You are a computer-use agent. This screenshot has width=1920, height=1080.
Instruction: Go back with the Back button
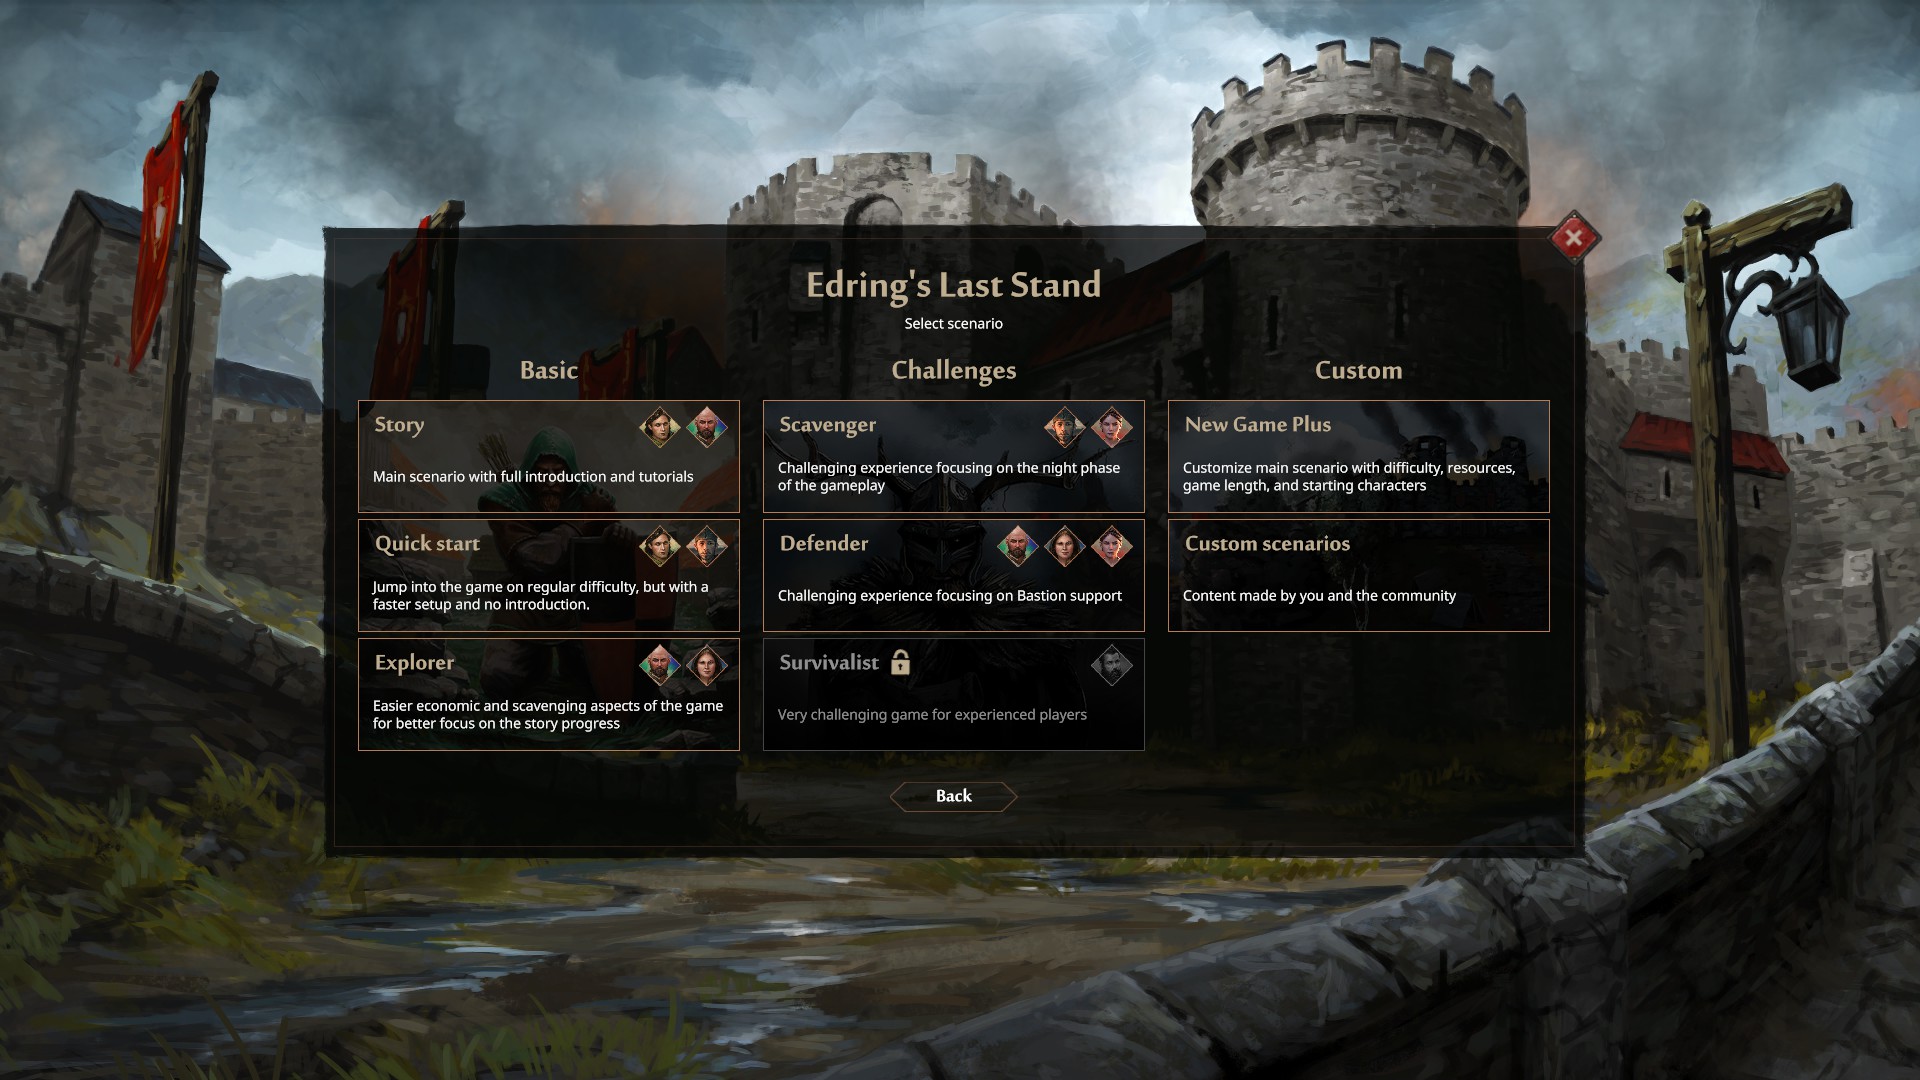point(954,796)
